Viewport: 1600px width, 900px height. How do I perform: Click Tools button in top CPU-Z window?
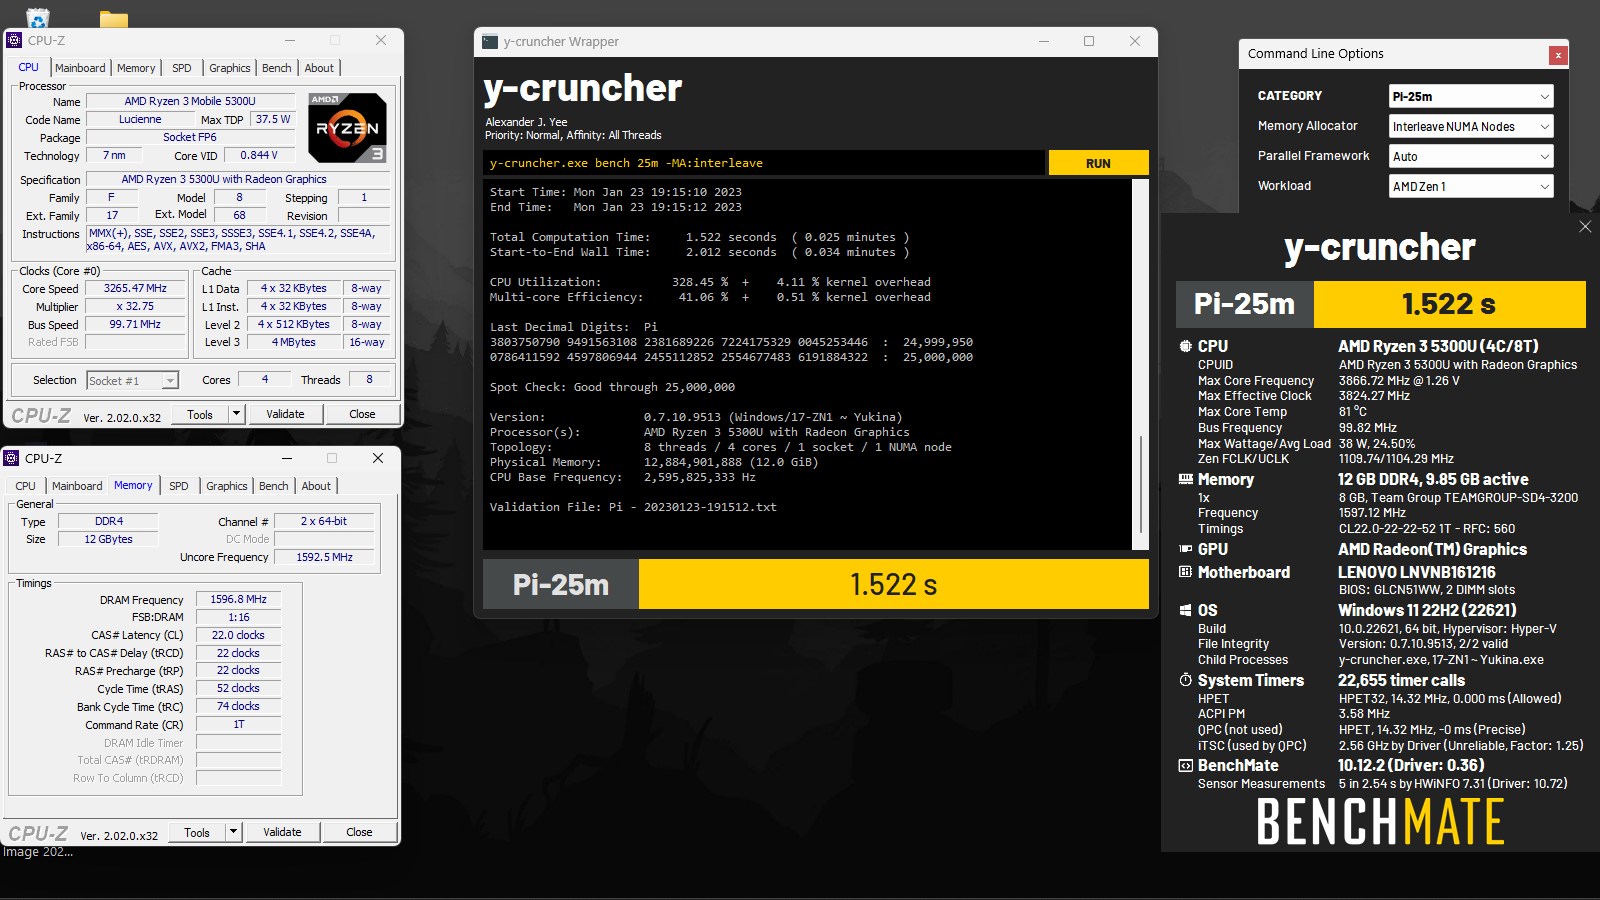tap(200, 414)
